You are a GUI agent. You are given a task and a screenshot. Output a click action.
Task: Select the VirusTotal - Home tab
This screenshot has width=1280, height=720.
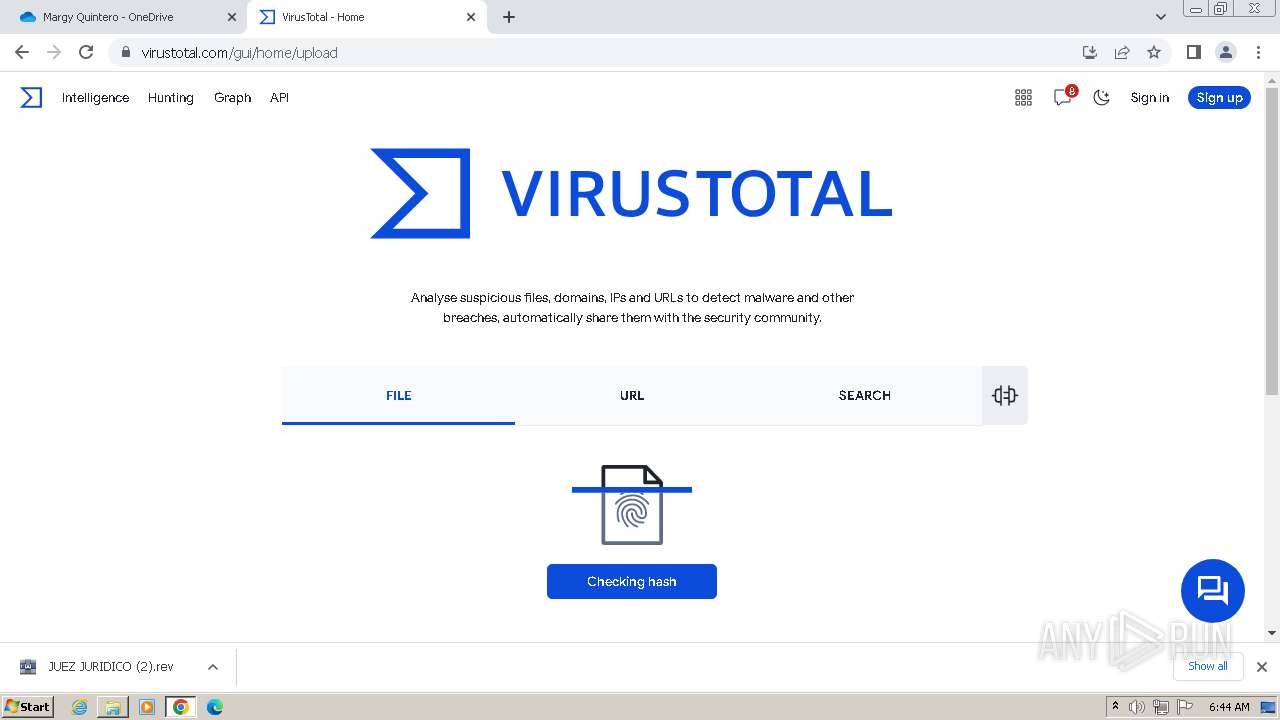(x=366, y=17)
